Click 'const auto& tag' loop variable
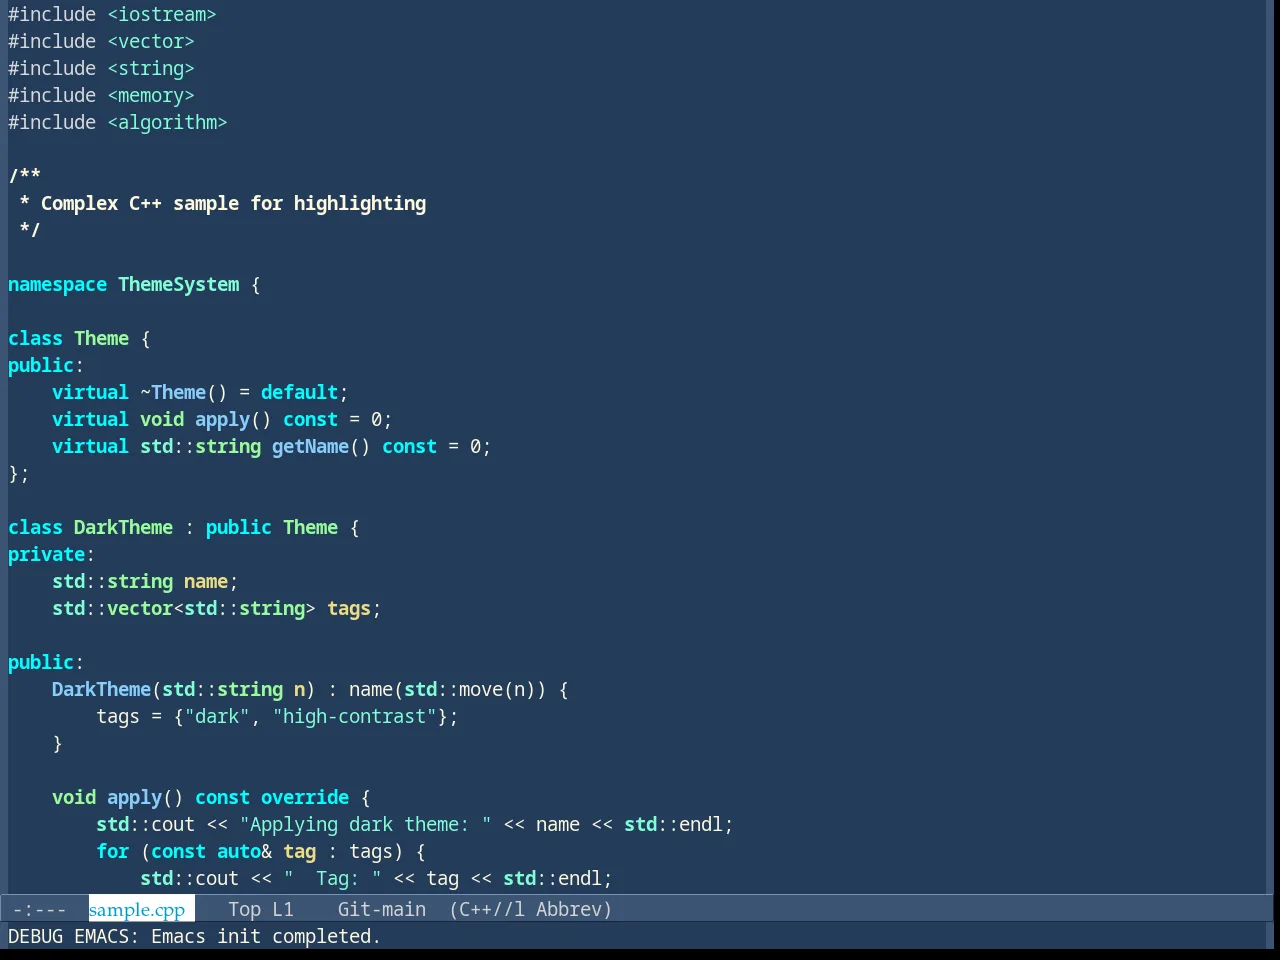 point(233,852)
